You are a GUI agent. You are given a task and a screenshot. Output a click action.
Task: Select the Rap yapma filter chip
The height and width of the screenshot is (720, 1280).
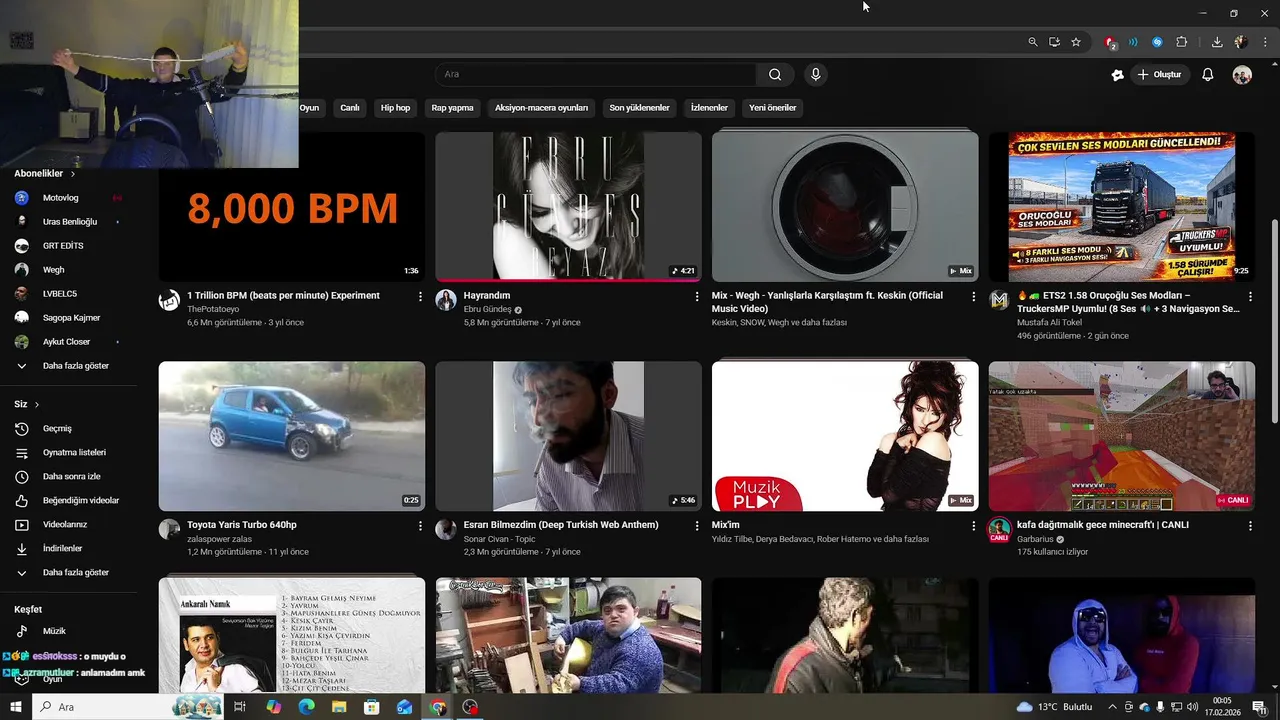(452, 108)
